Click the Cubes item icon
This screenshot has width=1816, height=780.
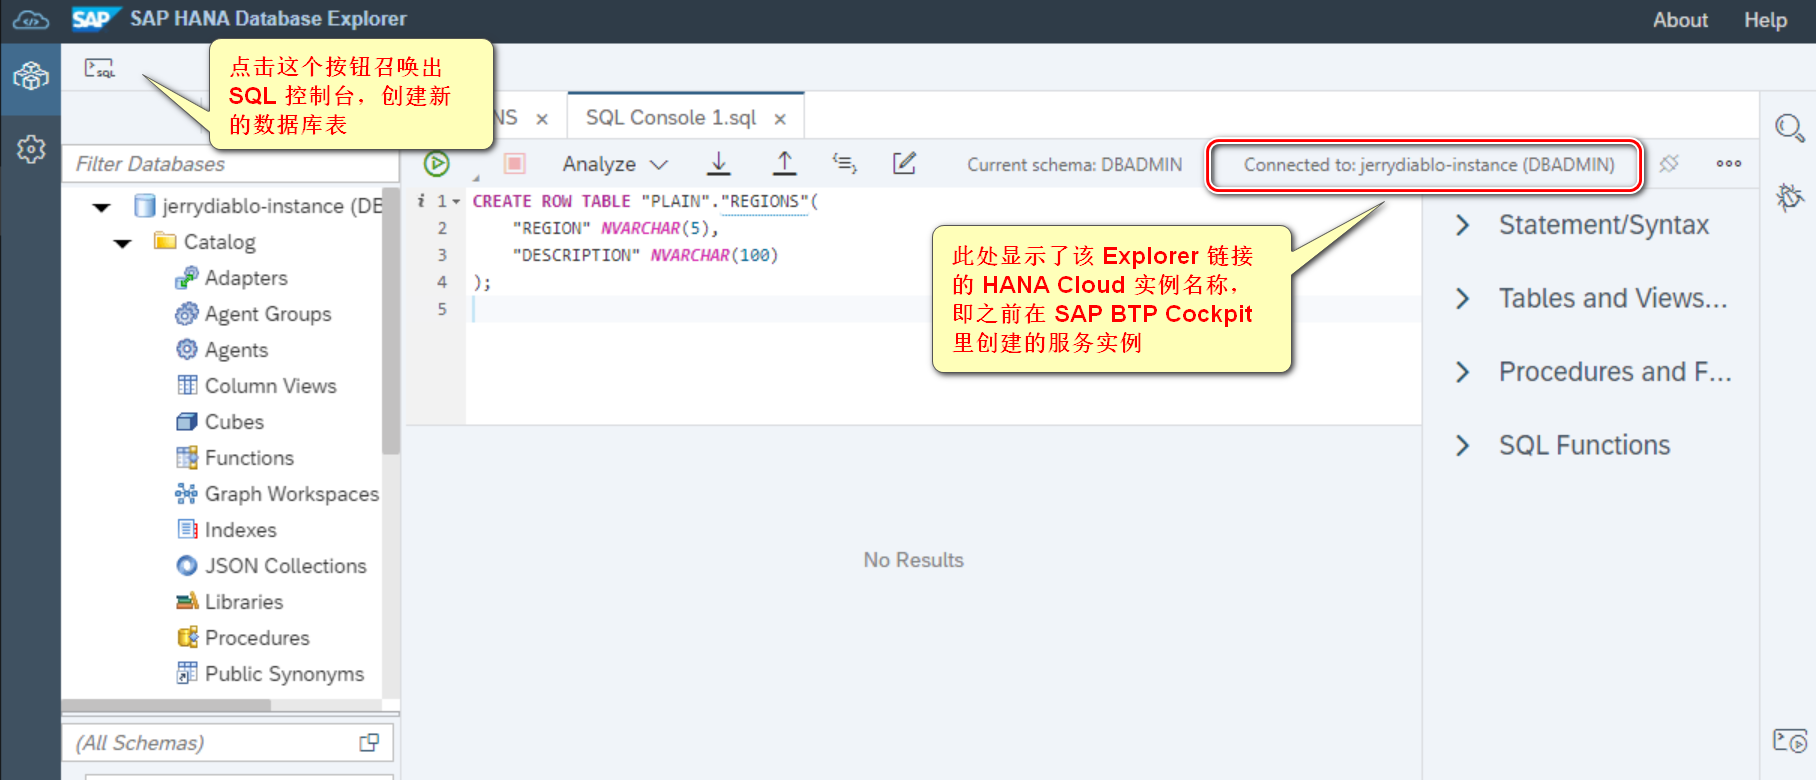point(186,421)
